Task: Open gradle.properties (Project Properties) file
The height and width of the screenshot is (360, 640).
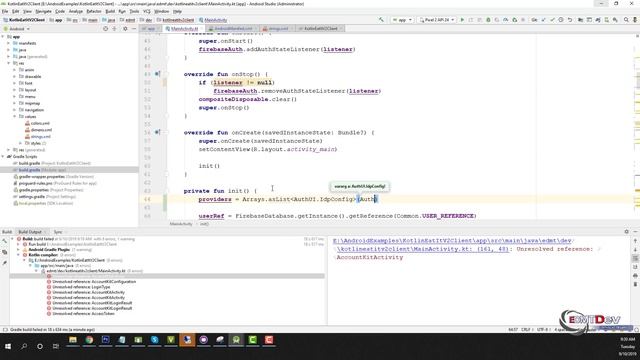Action: coord(51,190)
